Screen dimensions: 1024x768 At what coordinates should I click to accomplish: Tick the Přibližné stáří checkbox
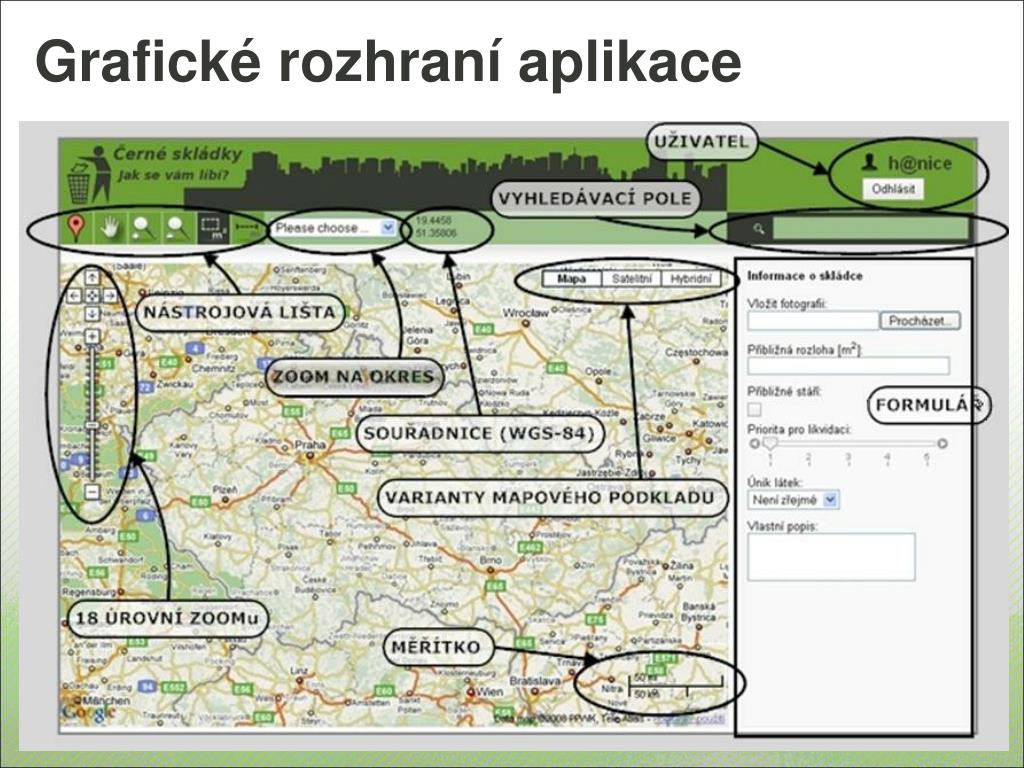click(x=754, y=409)
